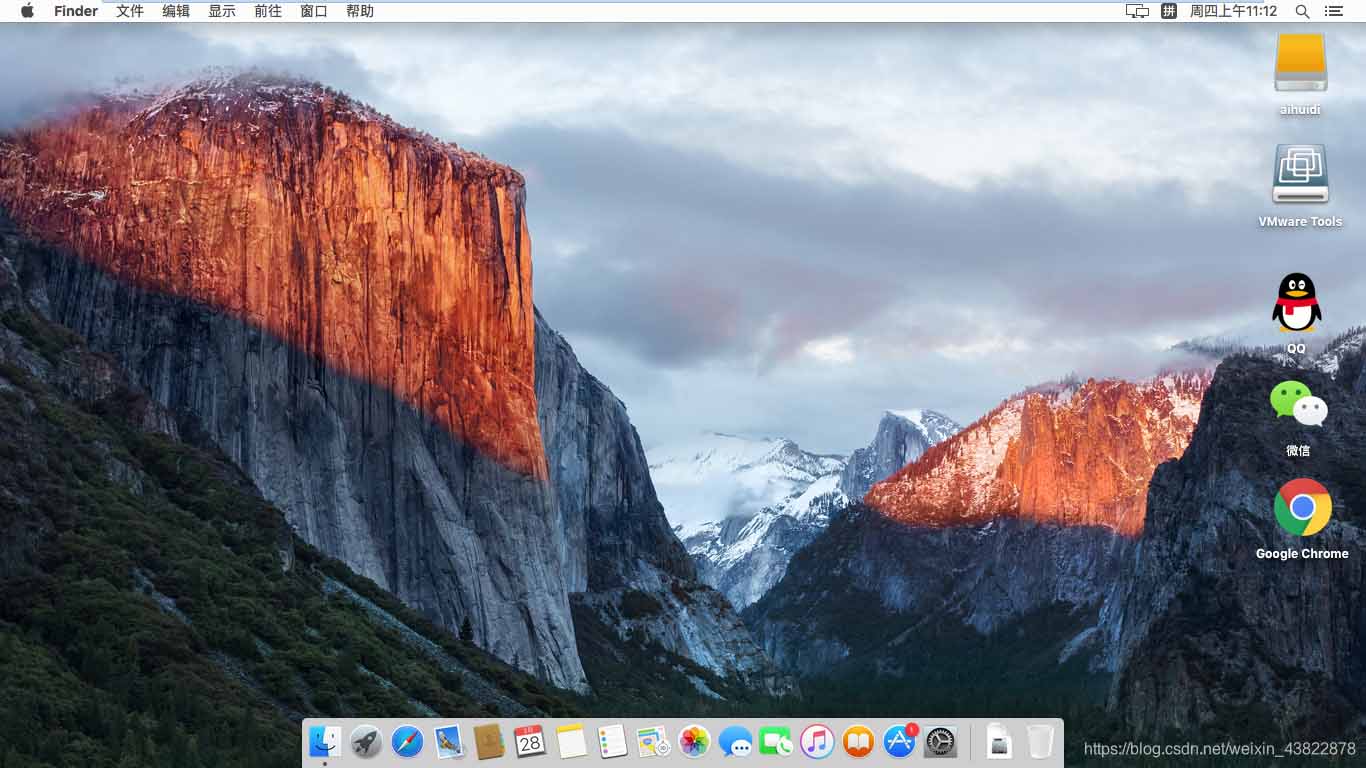The width and height of the screenshot is (1366, 768).
Task: Launch Launchpad from the Dock
Action: (366, 742)
